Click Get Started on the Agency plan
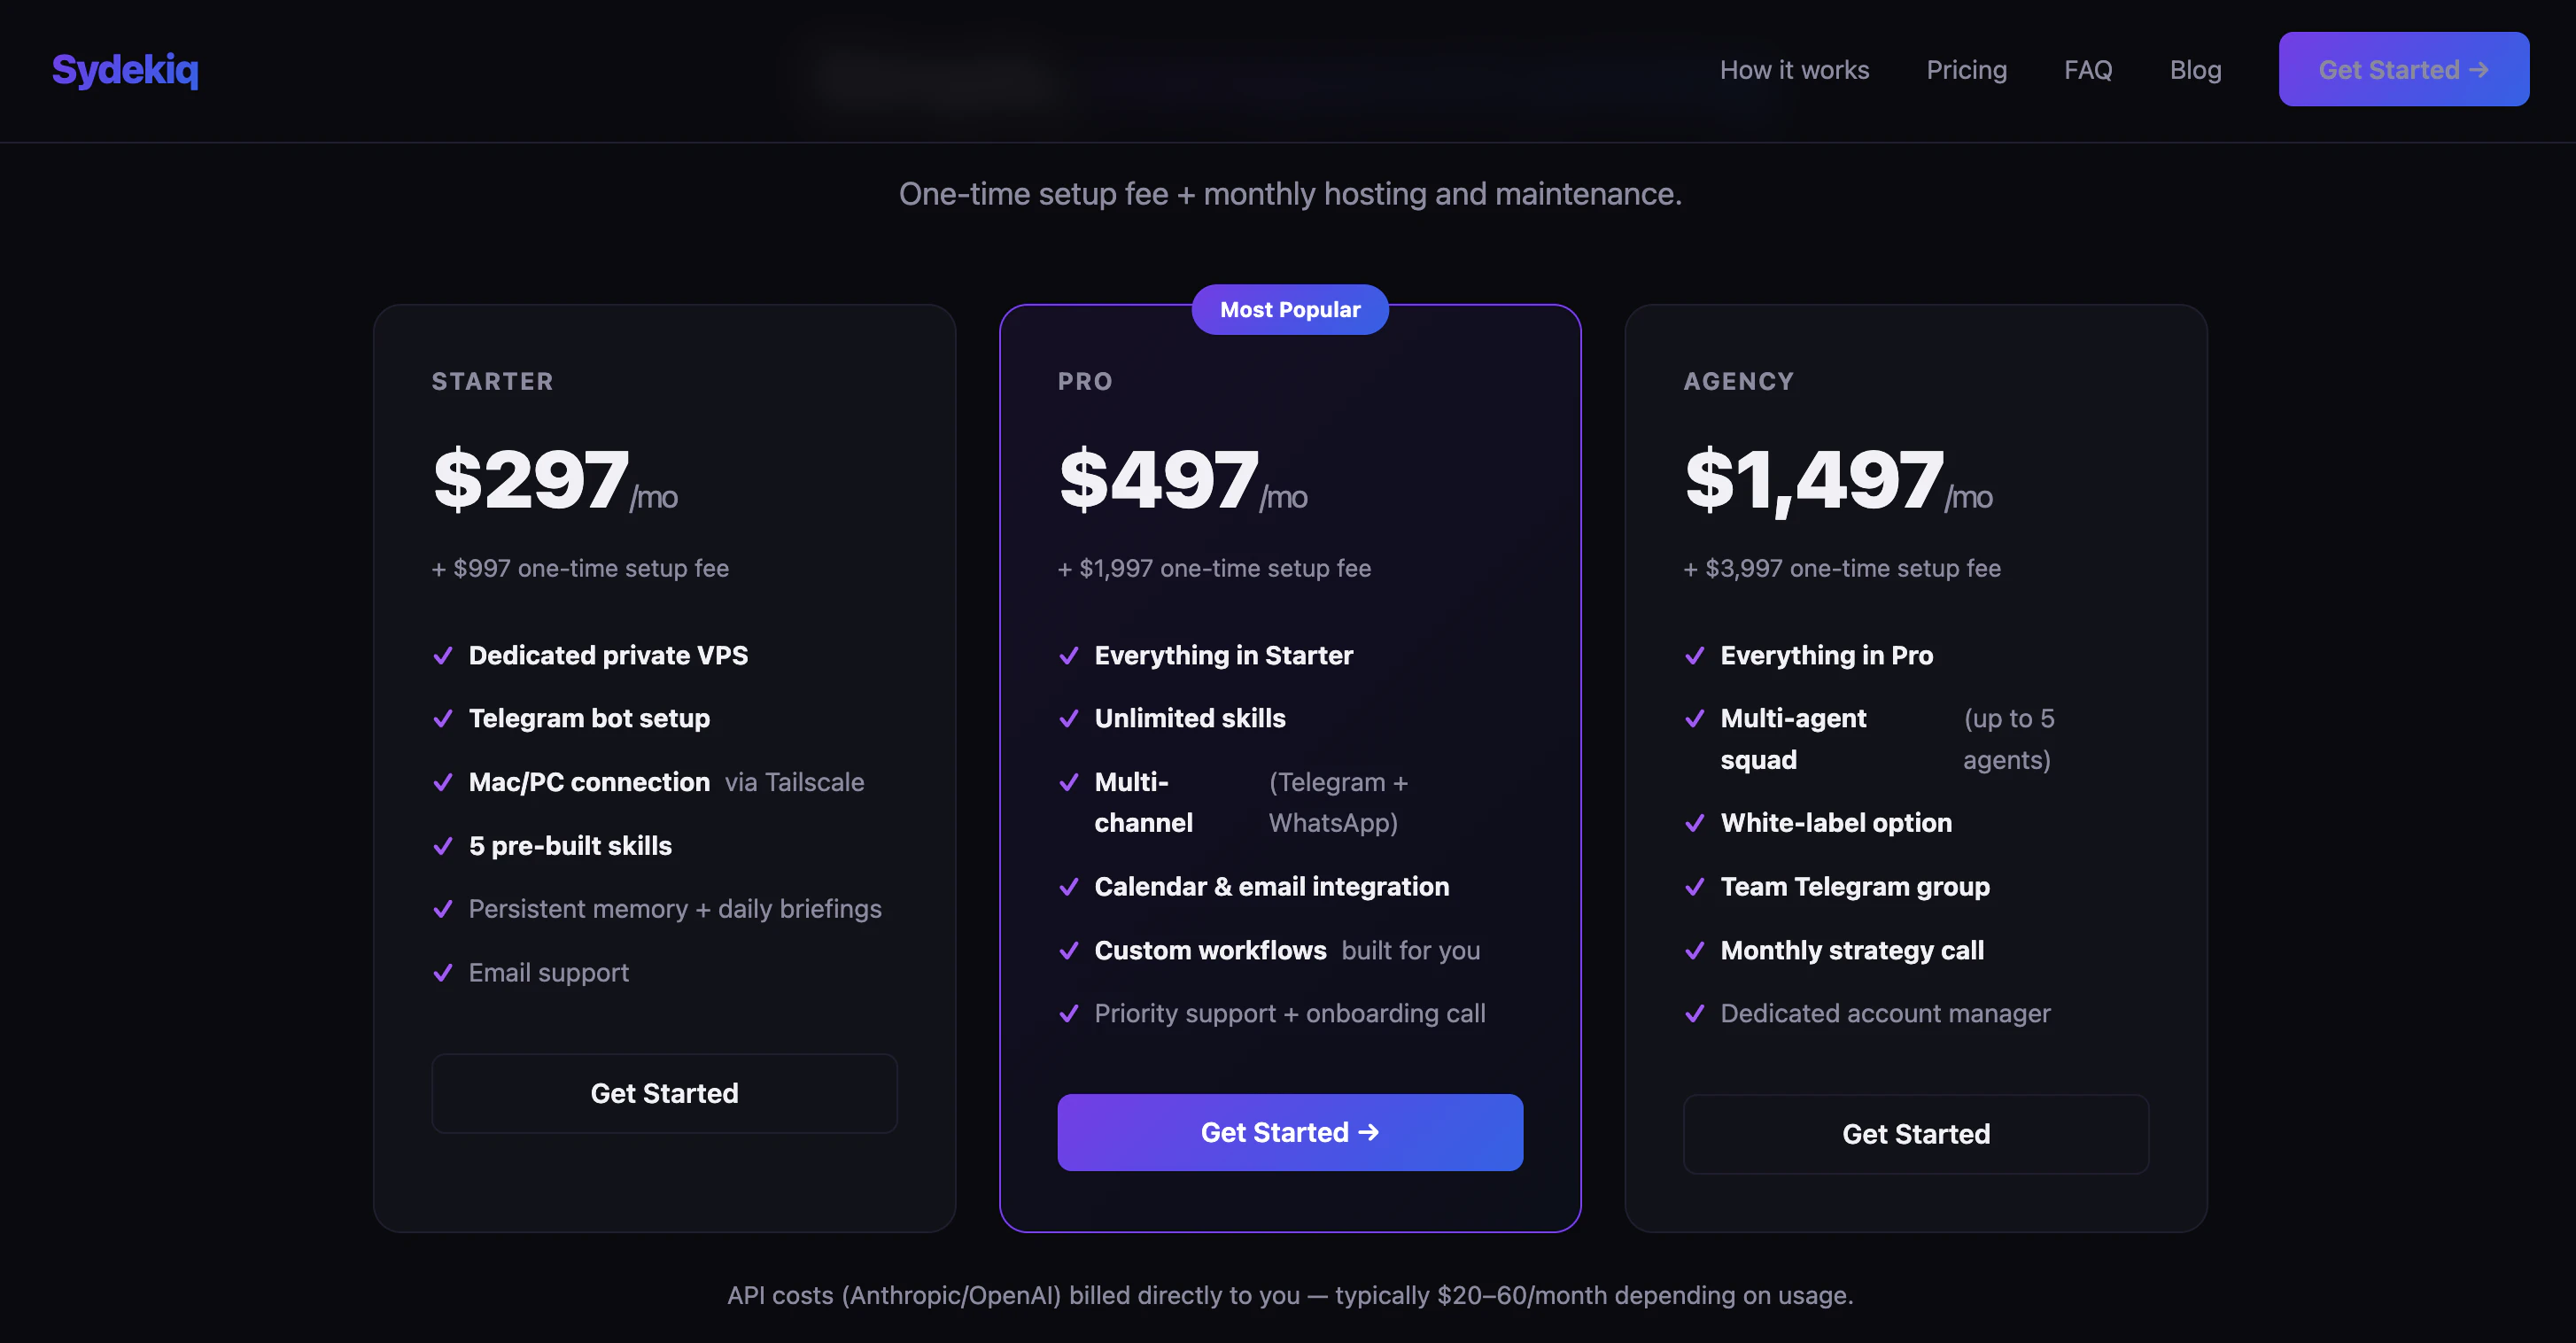 click(1915, 1134)
